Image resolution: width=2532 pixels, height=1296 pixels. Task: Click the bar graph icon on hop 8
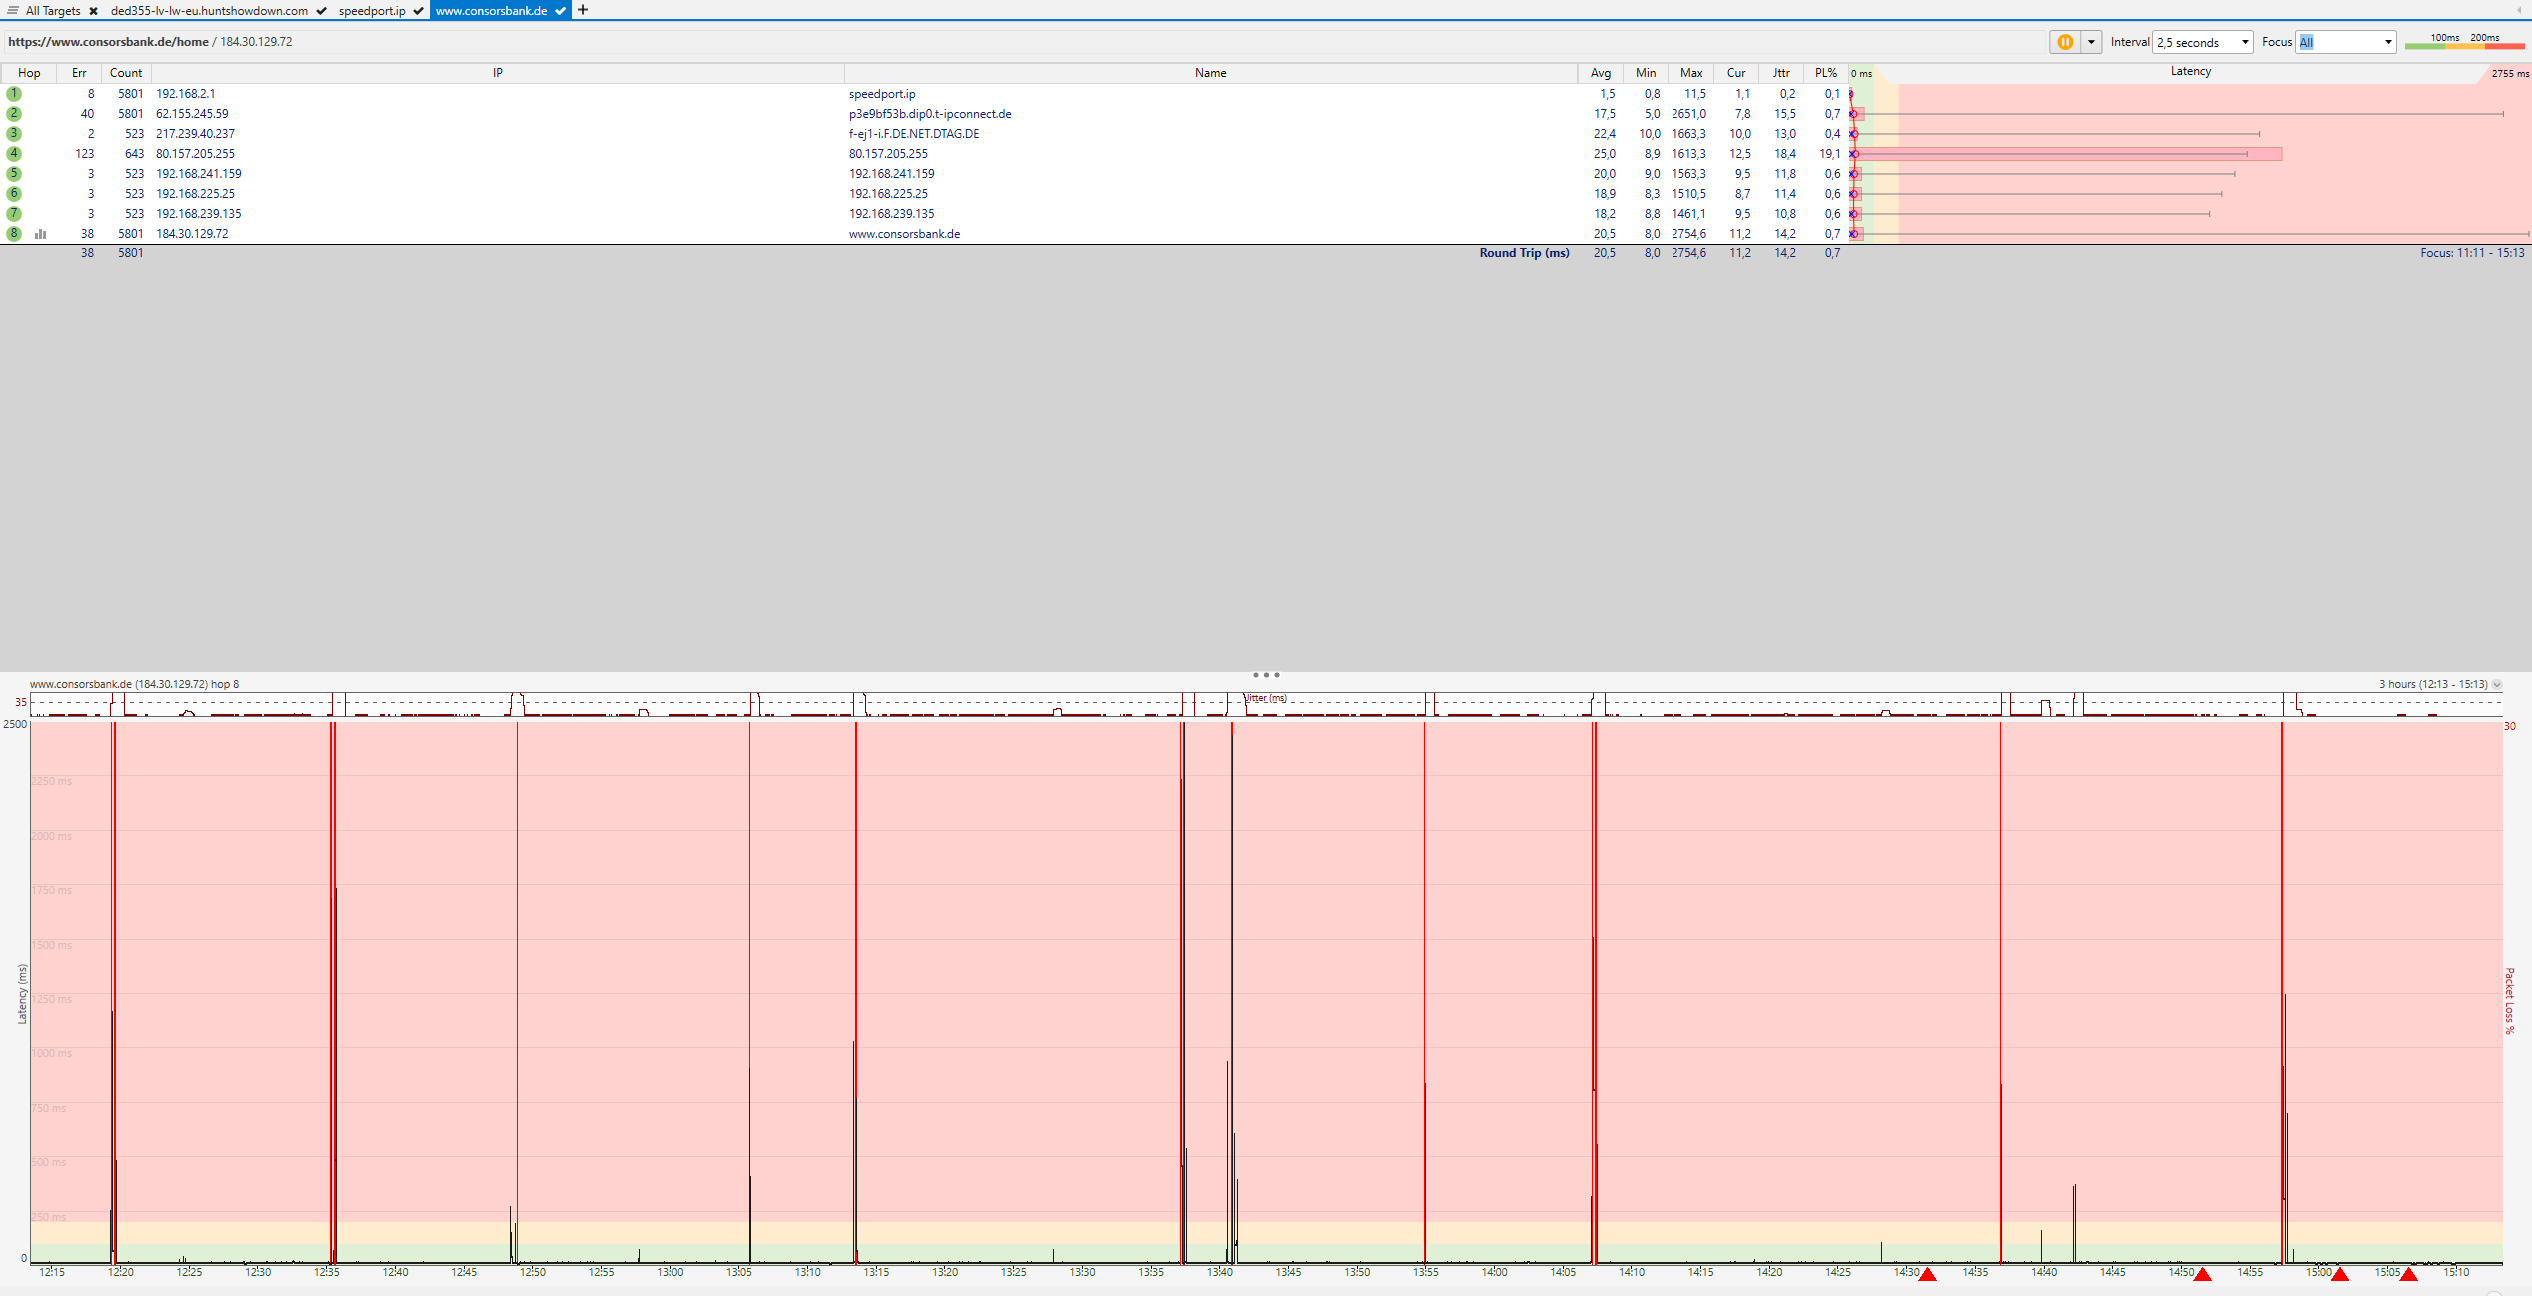click(41, 234)
